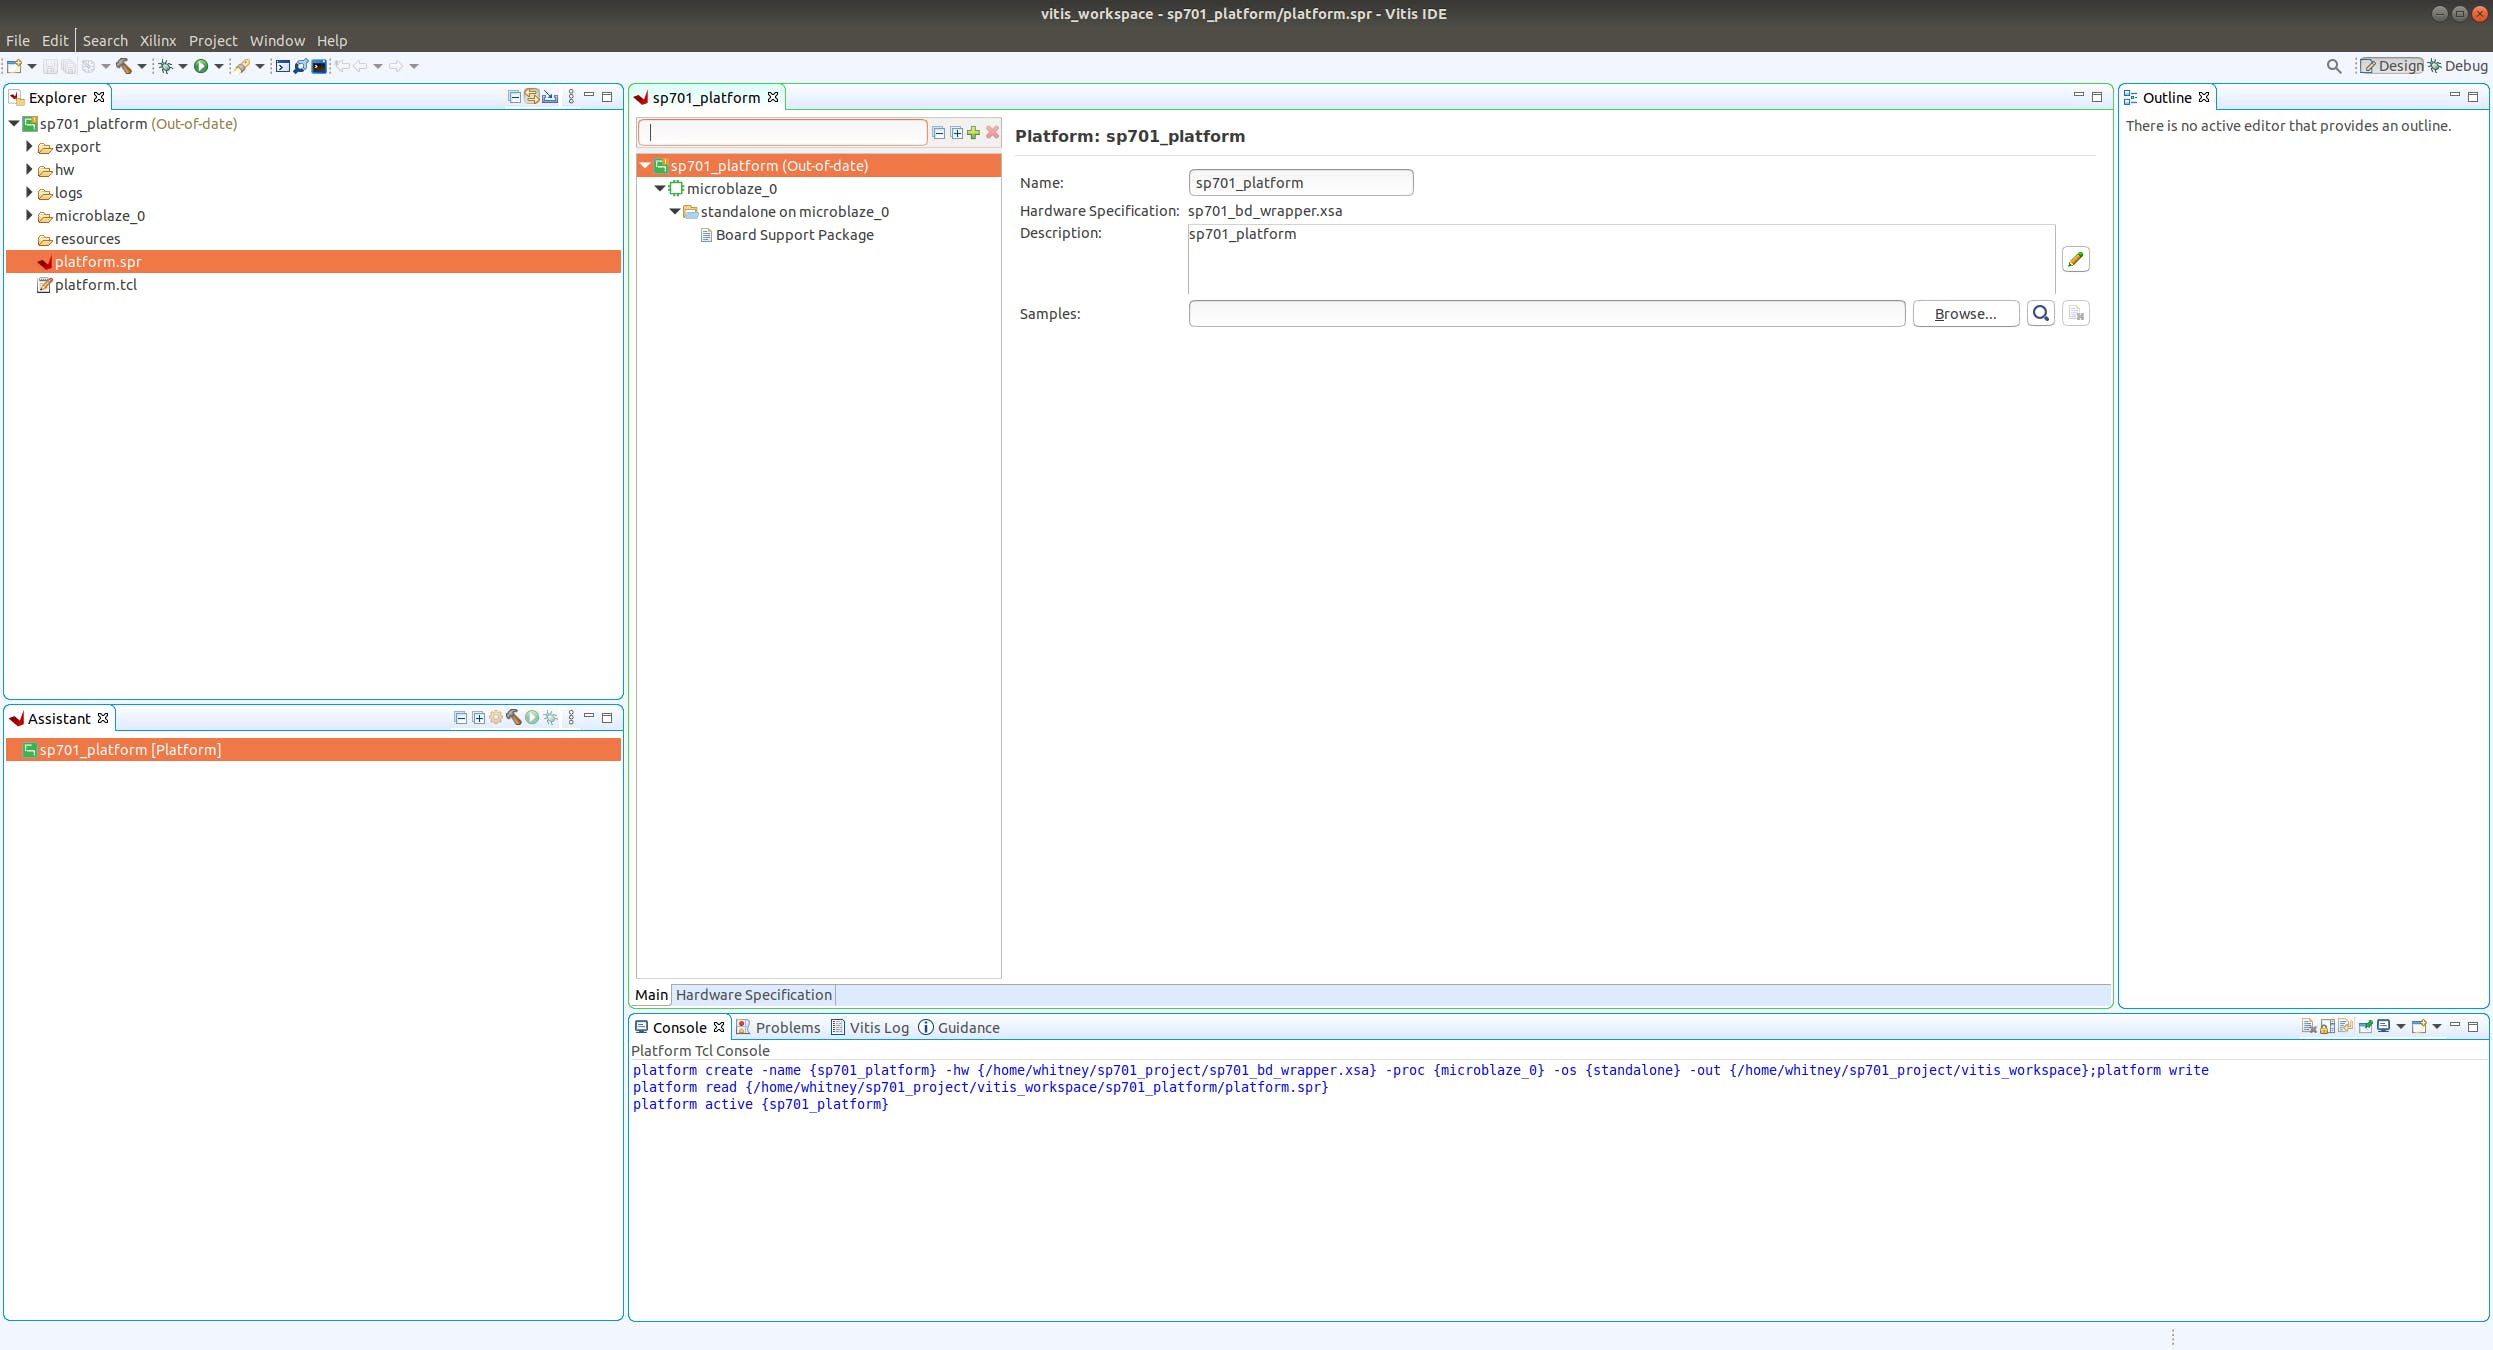Open the Project menu
Screen dimensions: 2493x1350
pyautogui.click(x=213, y=40)
